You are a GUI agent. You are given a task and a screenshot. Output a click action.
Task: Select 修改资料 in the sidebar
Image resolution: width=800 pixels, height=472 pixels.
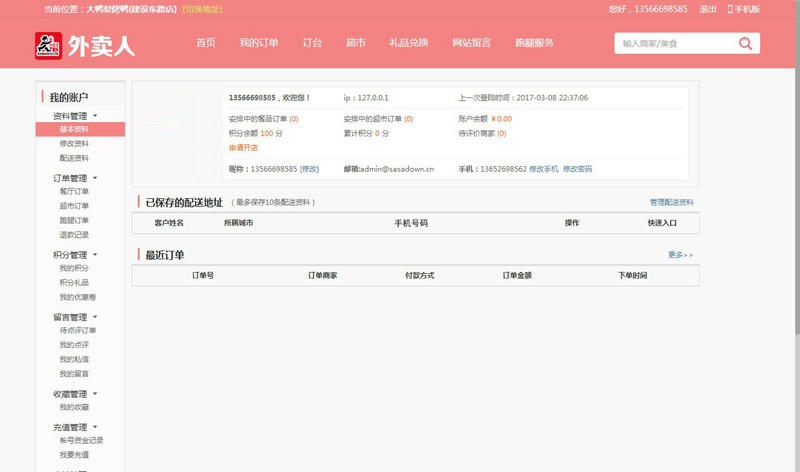74,143
